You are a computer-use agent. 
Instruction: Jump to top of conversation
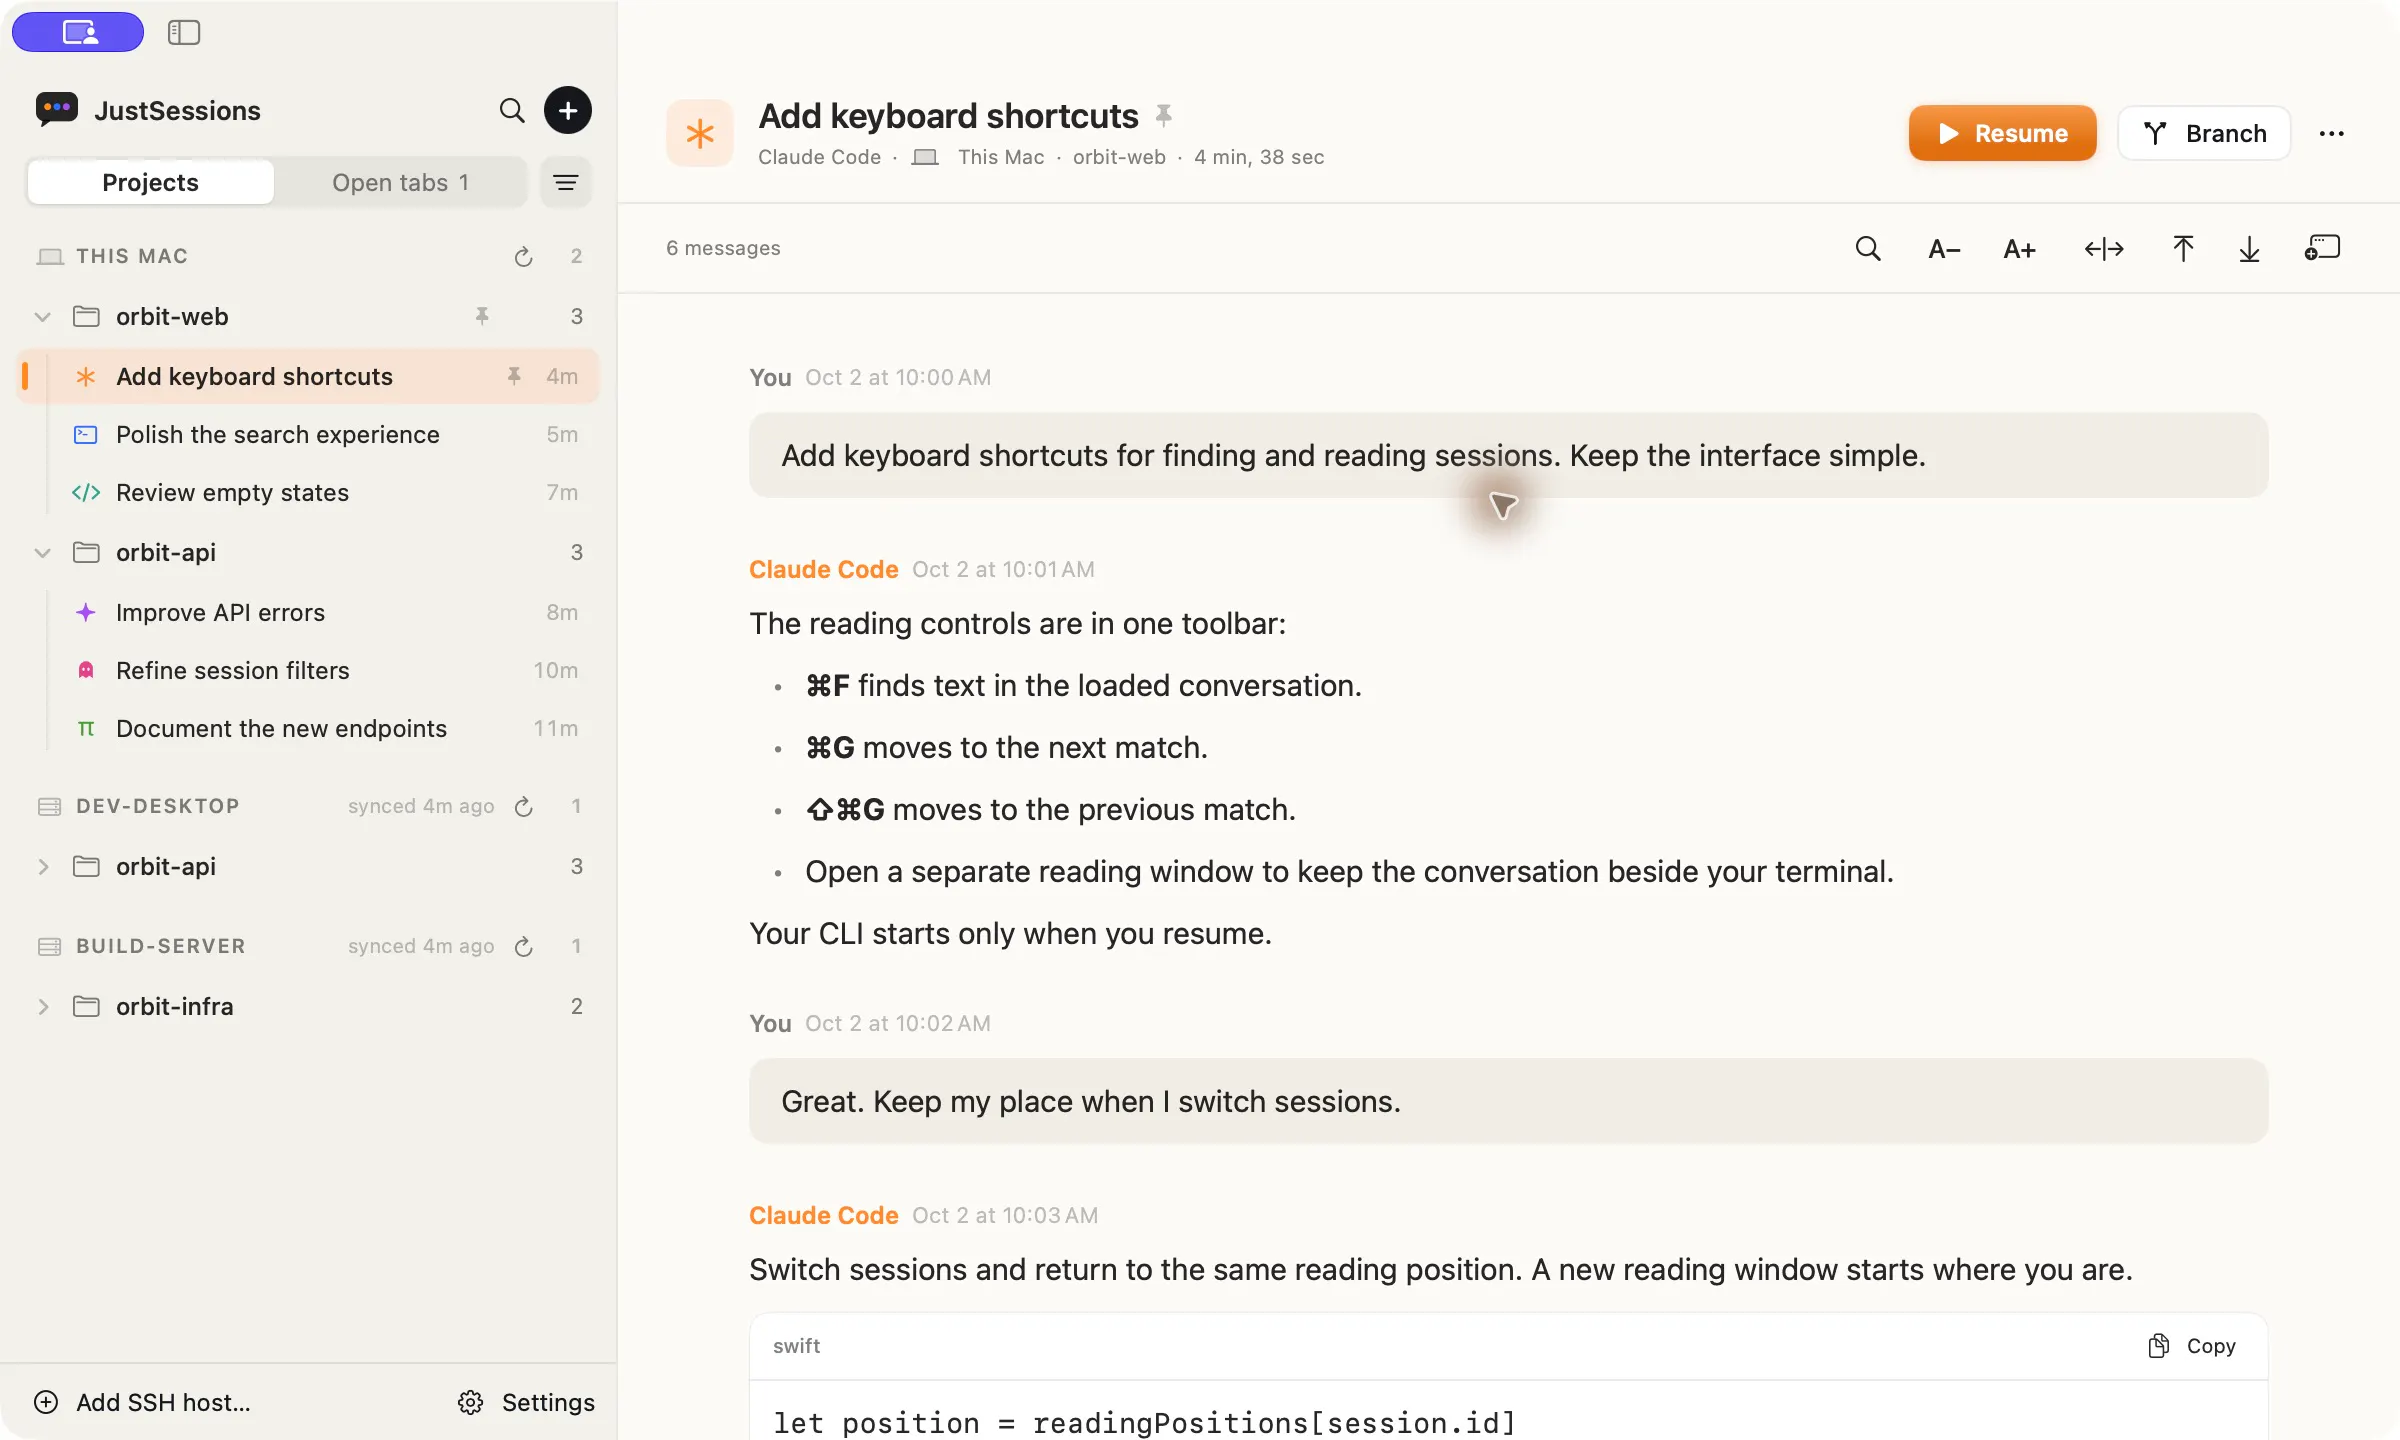click(2183, 249)
